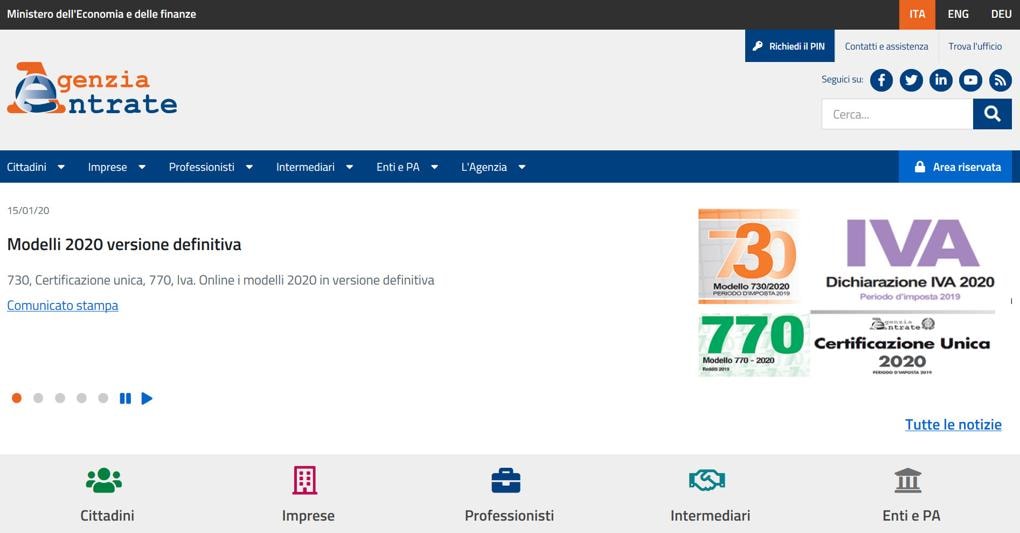Select the fifth carousel slide dot
The image size is (1020, 533).
(x=103, y=398)
